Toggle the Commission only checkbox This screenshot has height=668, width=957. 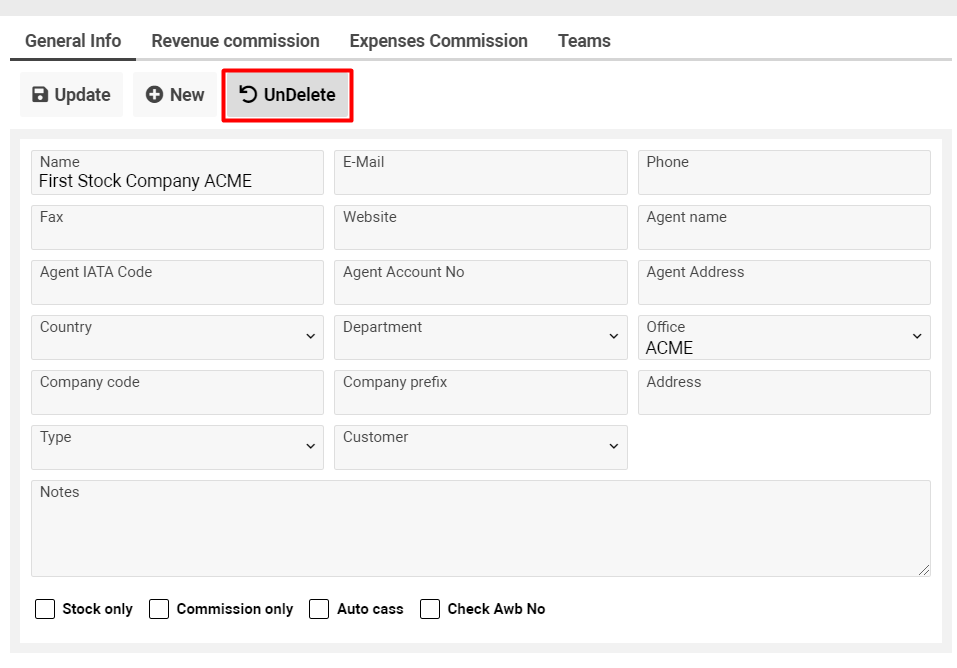click(159, 609)
